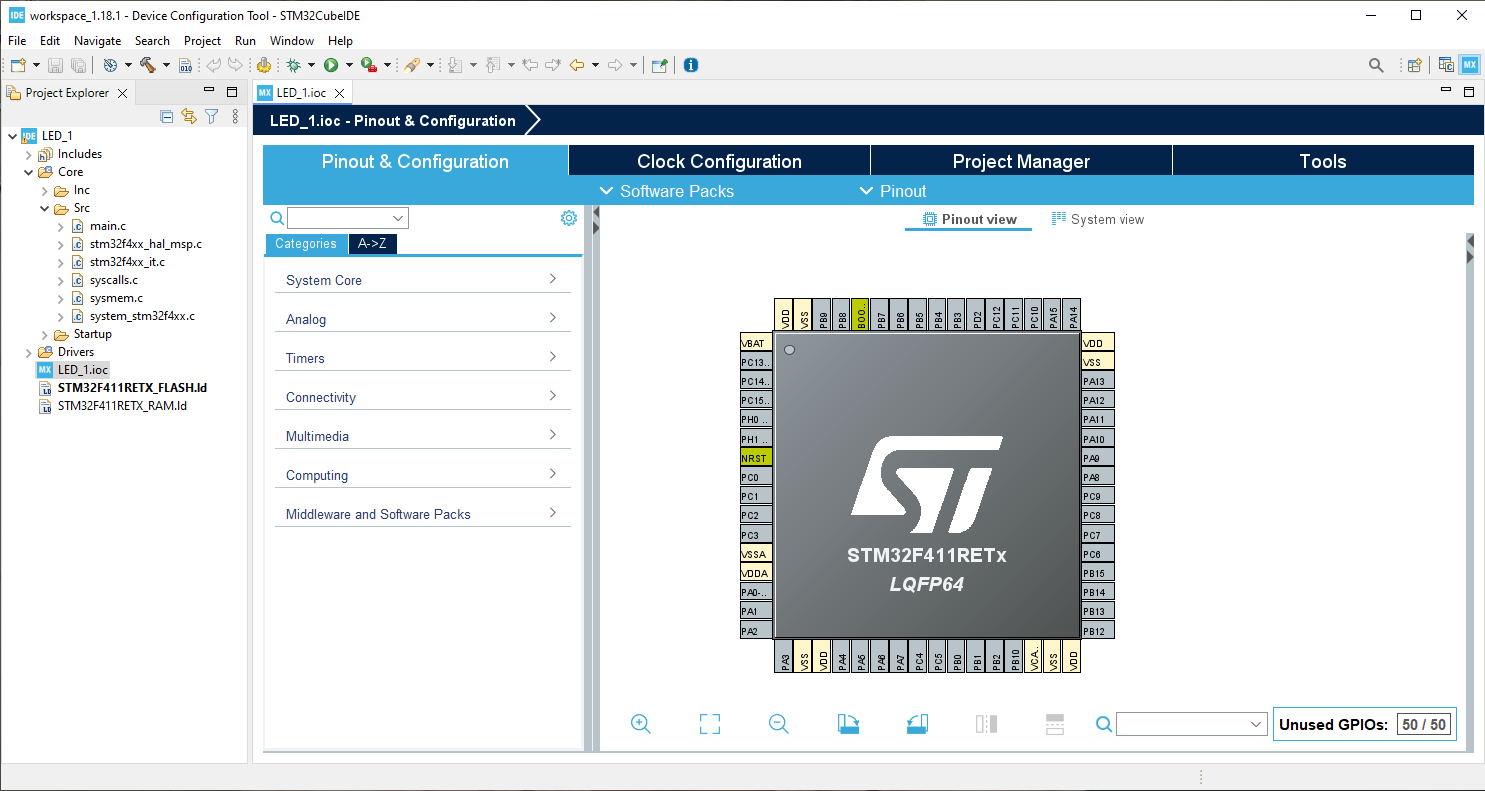The width and height of the screenshot is (1485, 791).
Task: Save the current file with the disk icon
Action: (54, 64)
